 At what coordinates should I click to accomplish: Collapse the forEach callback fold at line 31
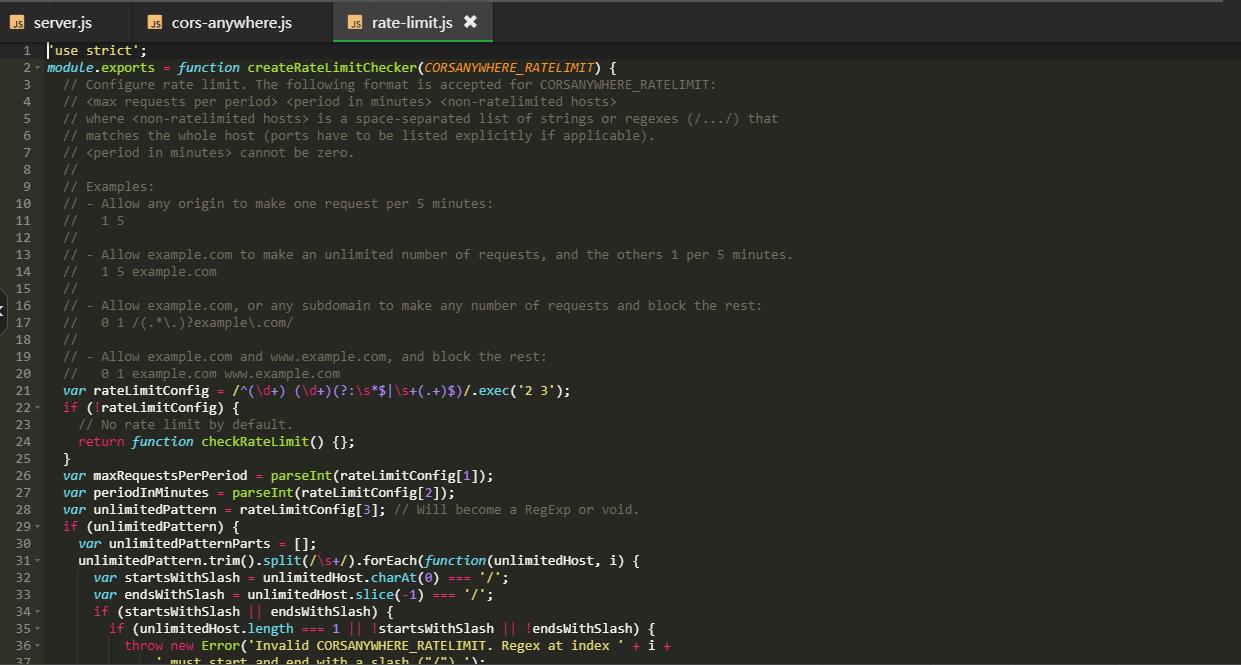pos(38,560)
